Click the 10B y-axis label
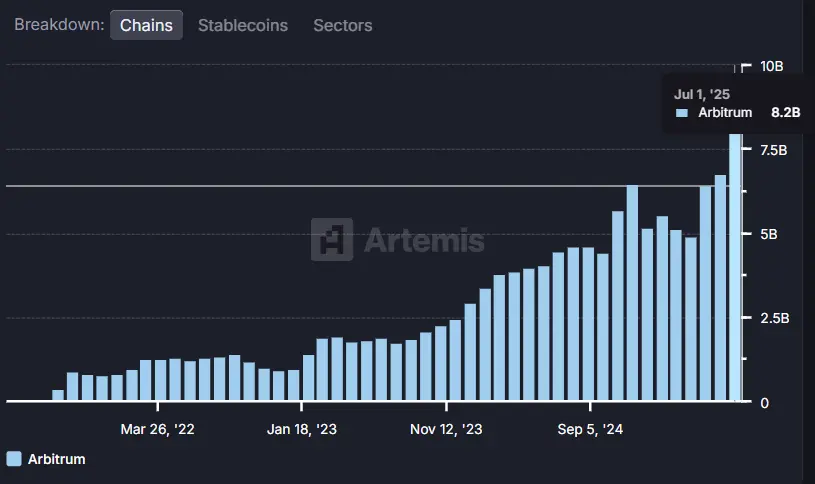Viewport: 815px width, 484px height. [x=771, y=66]
